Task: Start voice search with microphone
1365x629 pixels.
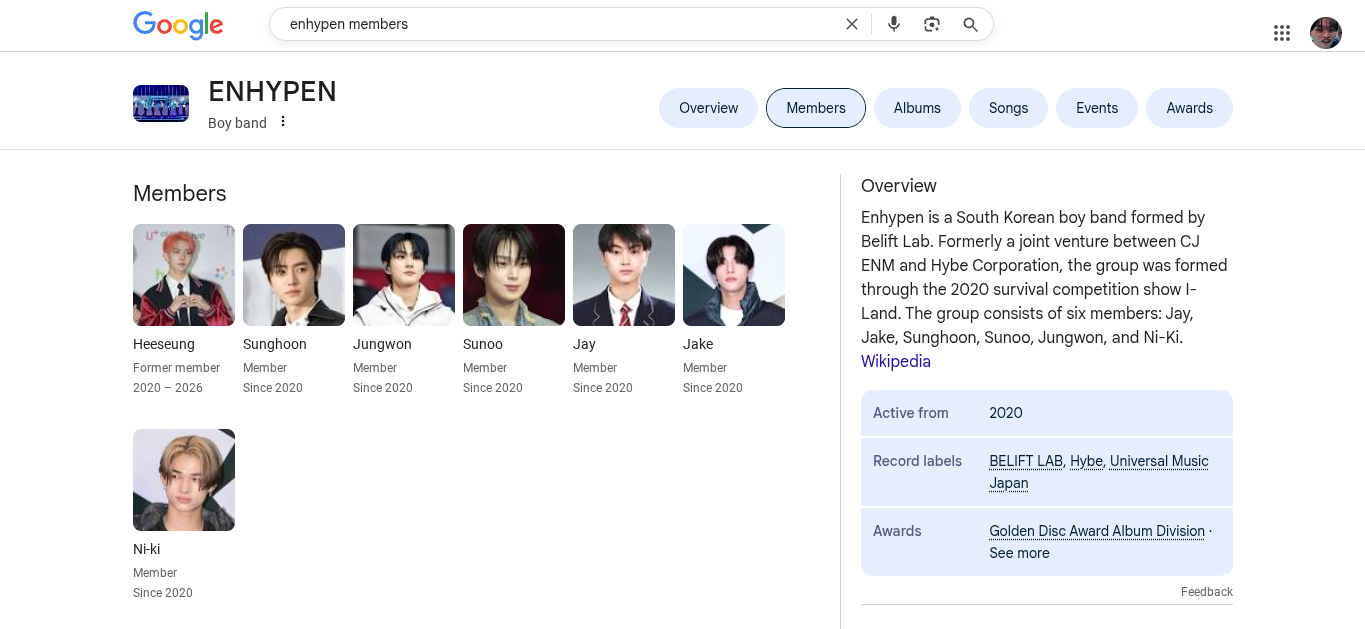Action: (894, 24)
